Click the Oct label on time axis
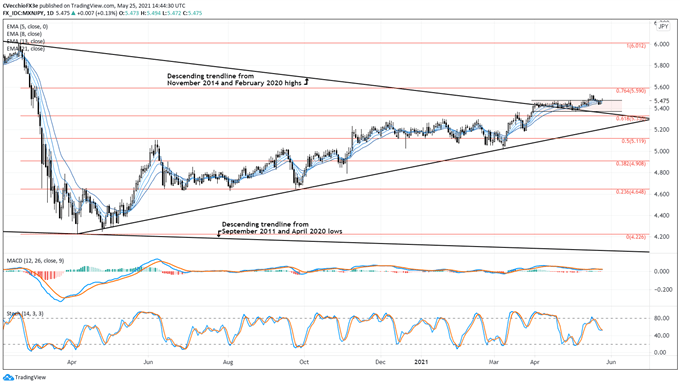The height and width of the screenshot is (385, 680). click(x=304, y=362)
